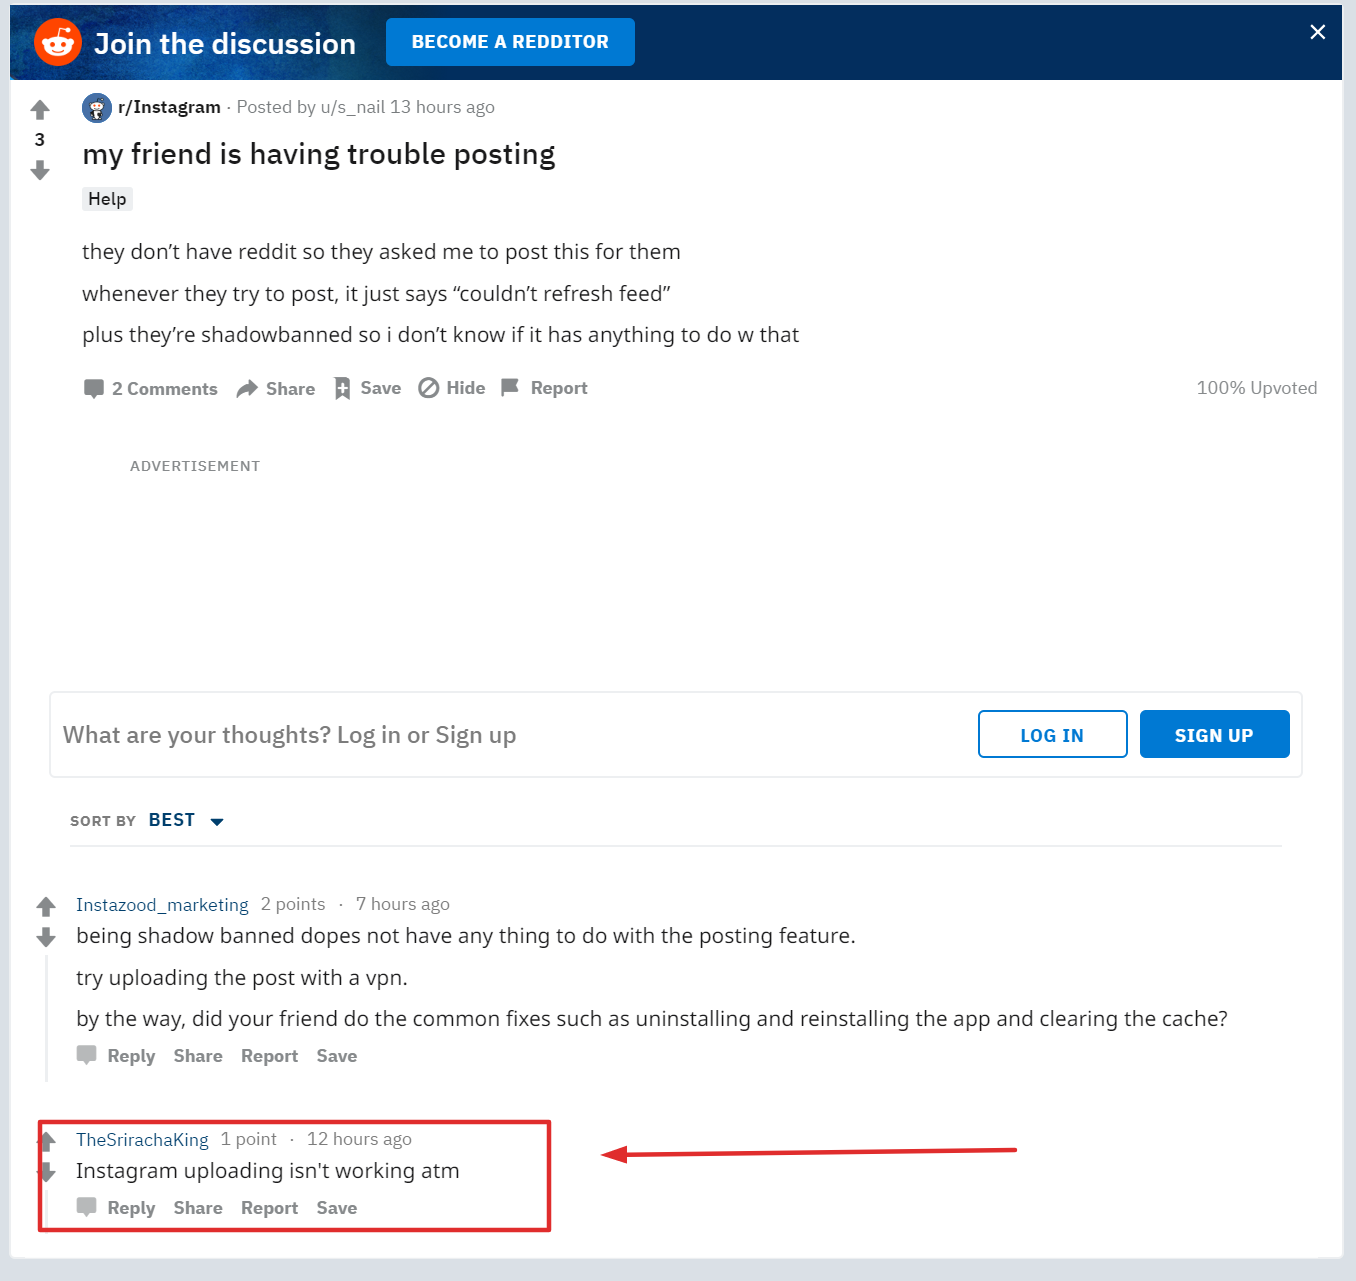Image resolution: width=1356 pixels, height=1281 pixels.
Task: Click the '7 hours ago' comment timestamp
Action: (x=403, y=904)
